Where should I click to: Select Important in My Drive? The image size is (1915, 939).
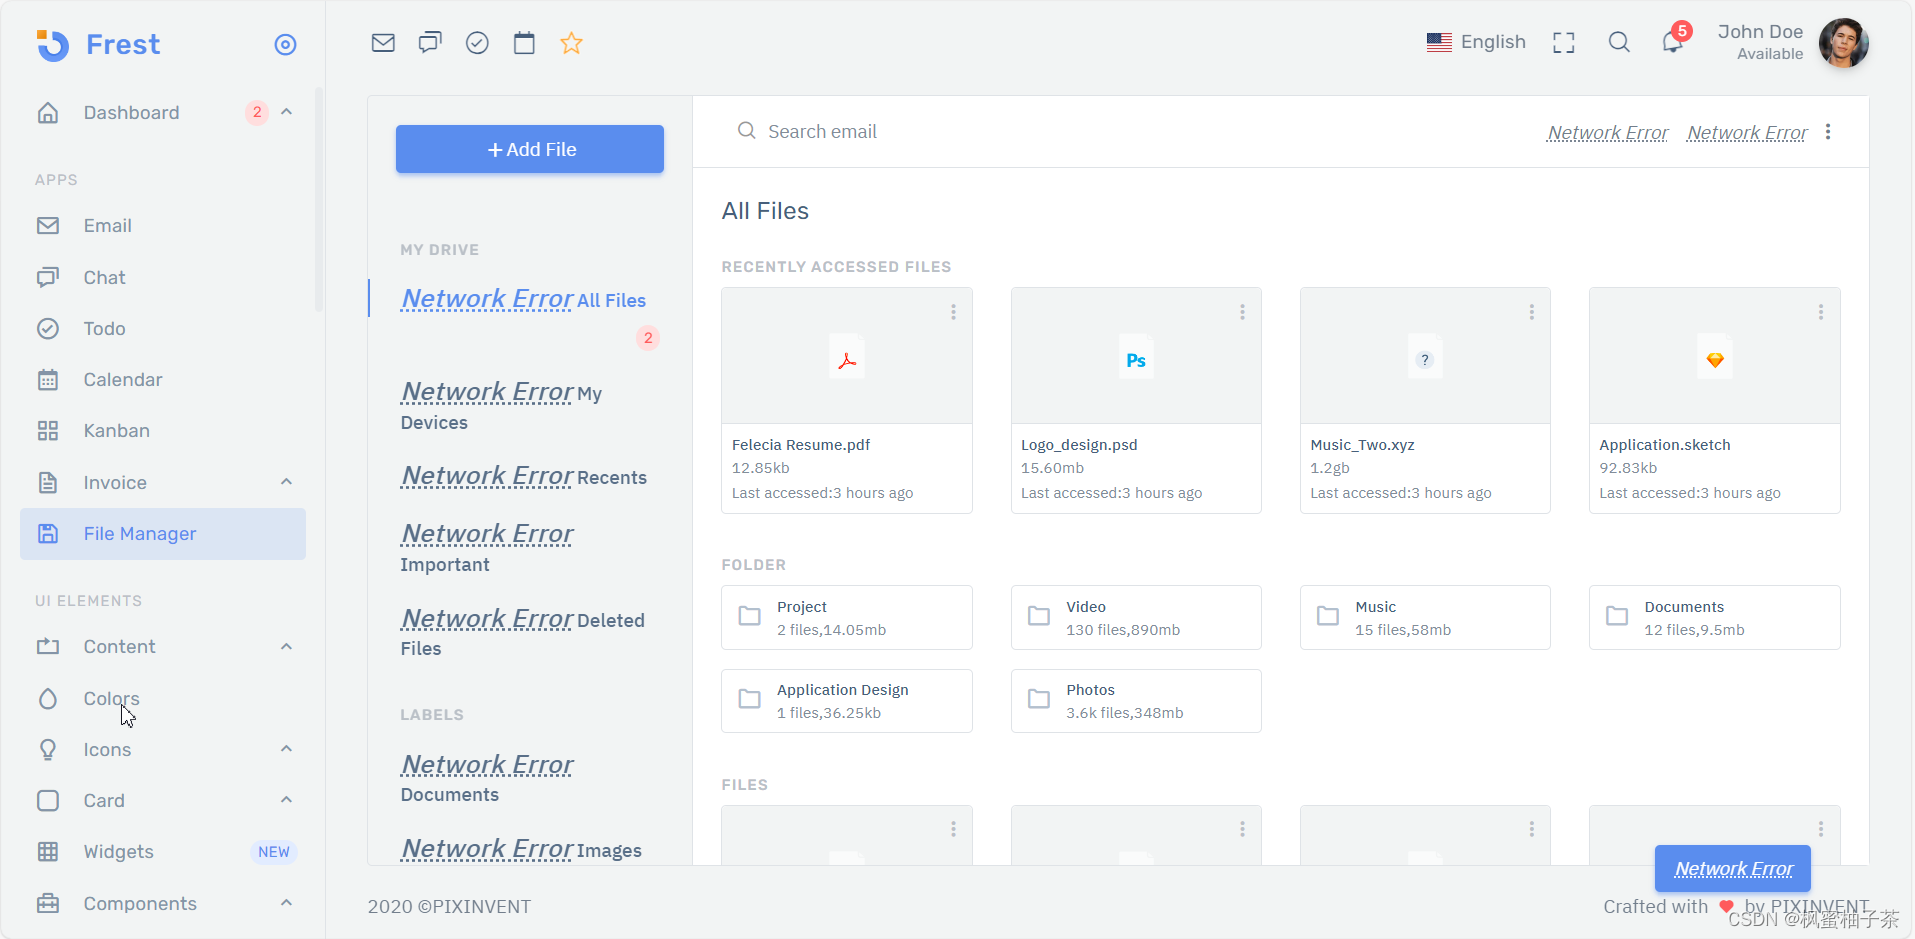click(x=487, y=548)
